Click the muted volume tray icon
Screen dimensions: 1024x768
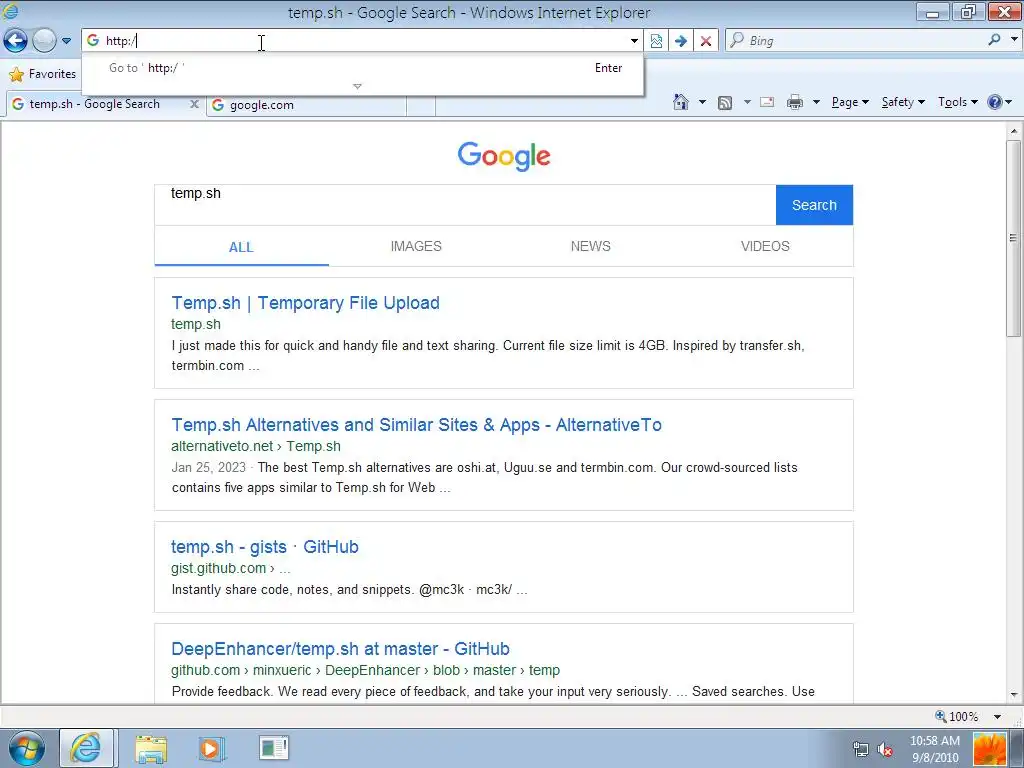(886, 749)
